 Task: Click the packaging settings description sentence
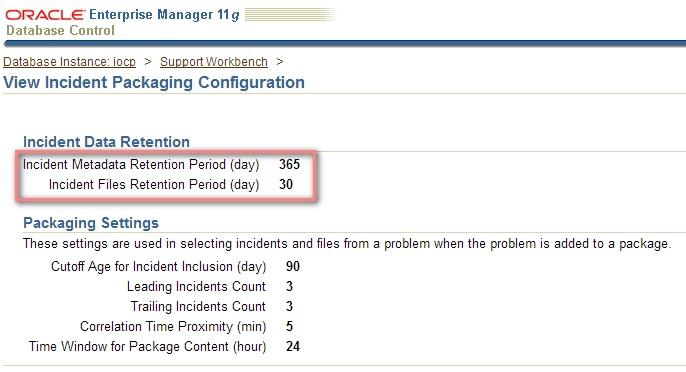coord(347,243)
